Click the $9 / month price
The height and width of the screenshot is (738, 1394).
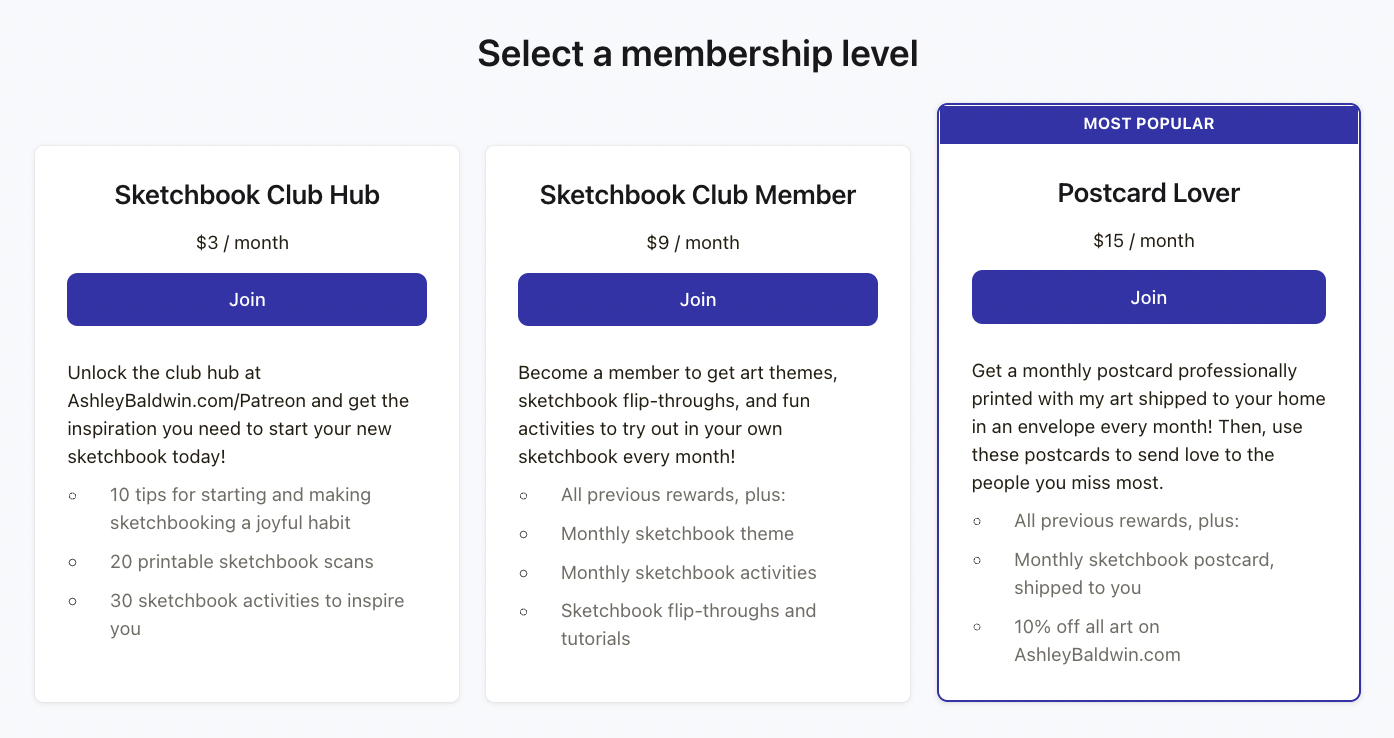pyautogui.click(x=692, y=242)
